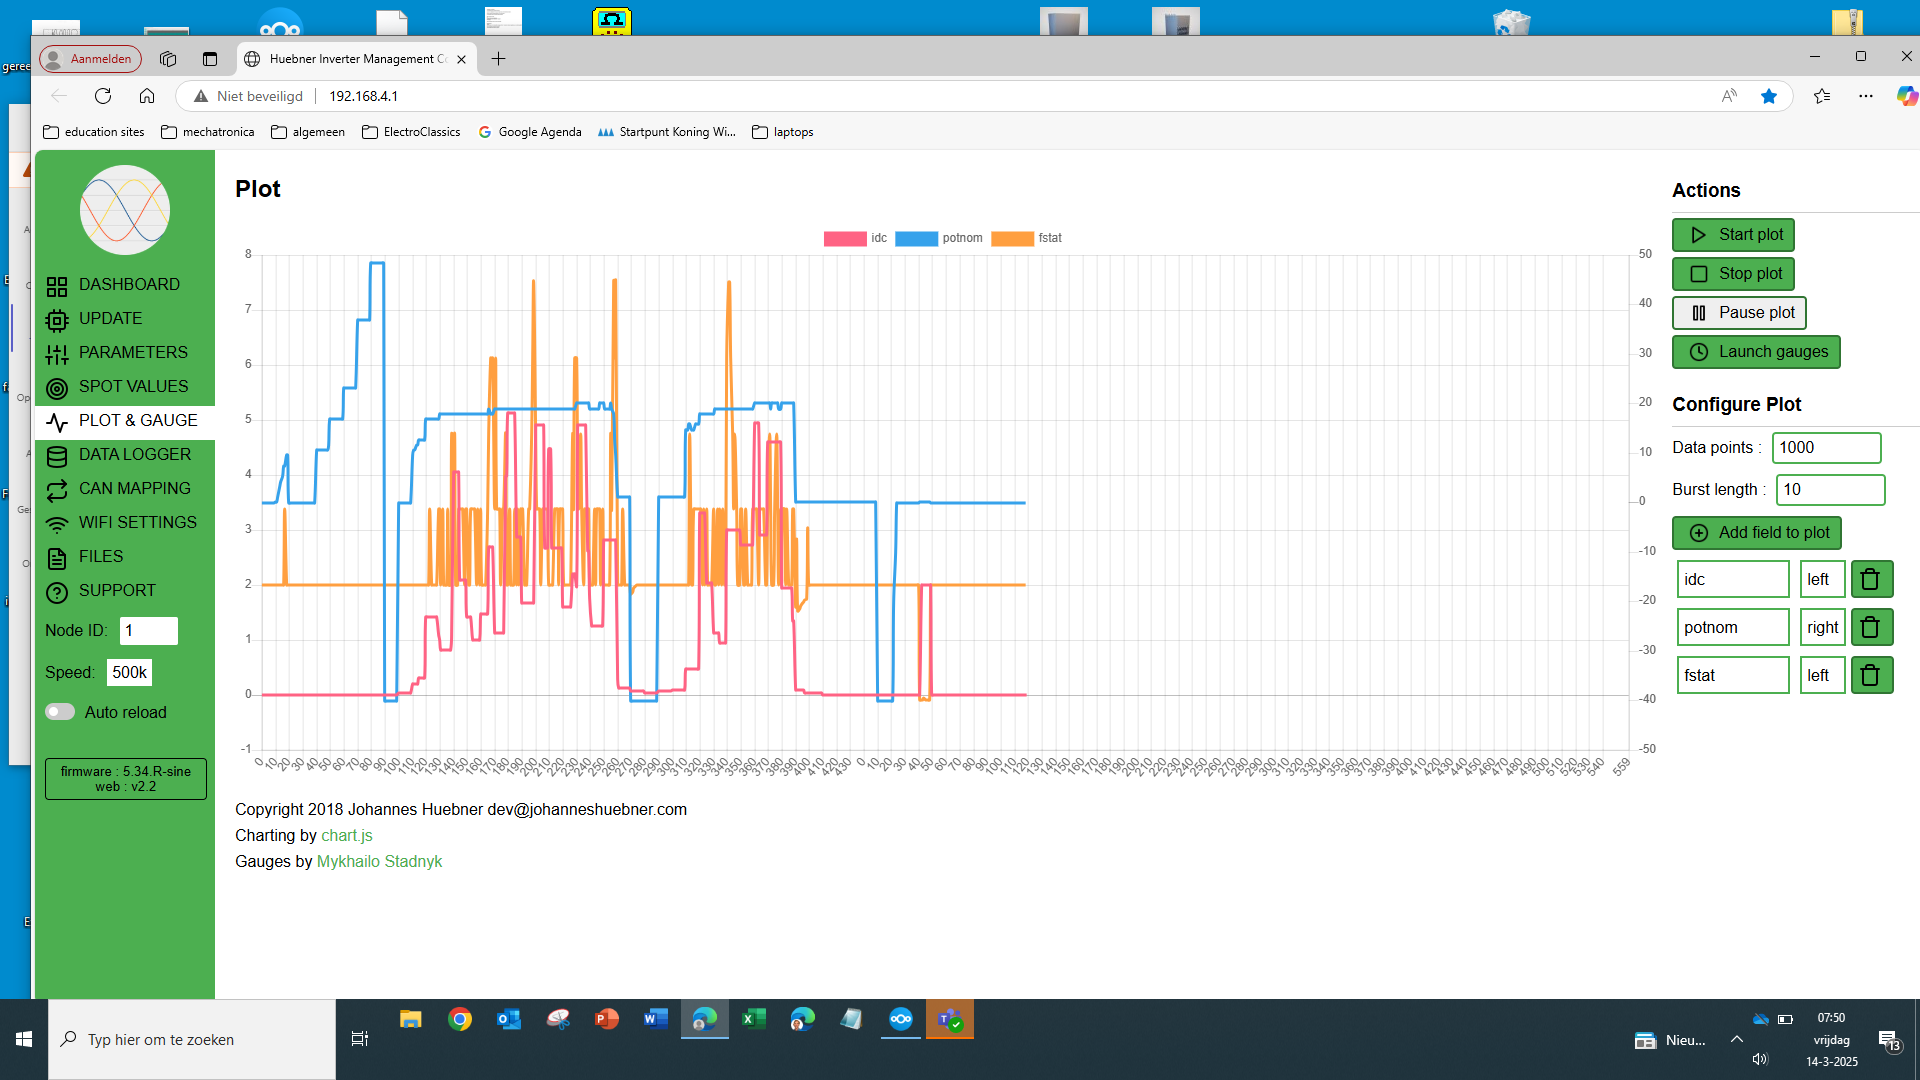The height and width of the screenshot is (1080, 1920).
Task: Go to the Data Logger page
Action: (x=134, y=454)
